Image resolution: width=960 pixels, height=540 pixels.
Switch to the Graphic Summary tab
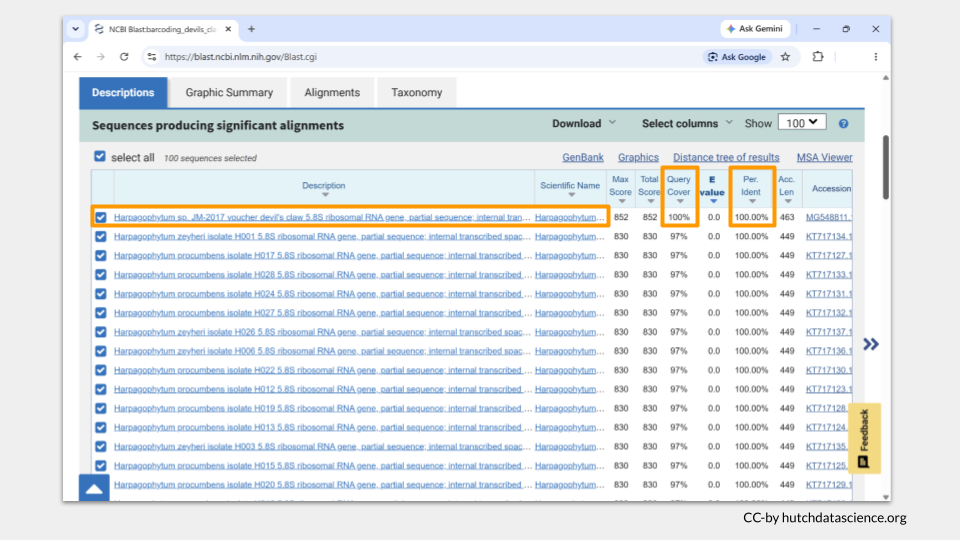click(229, 92)
